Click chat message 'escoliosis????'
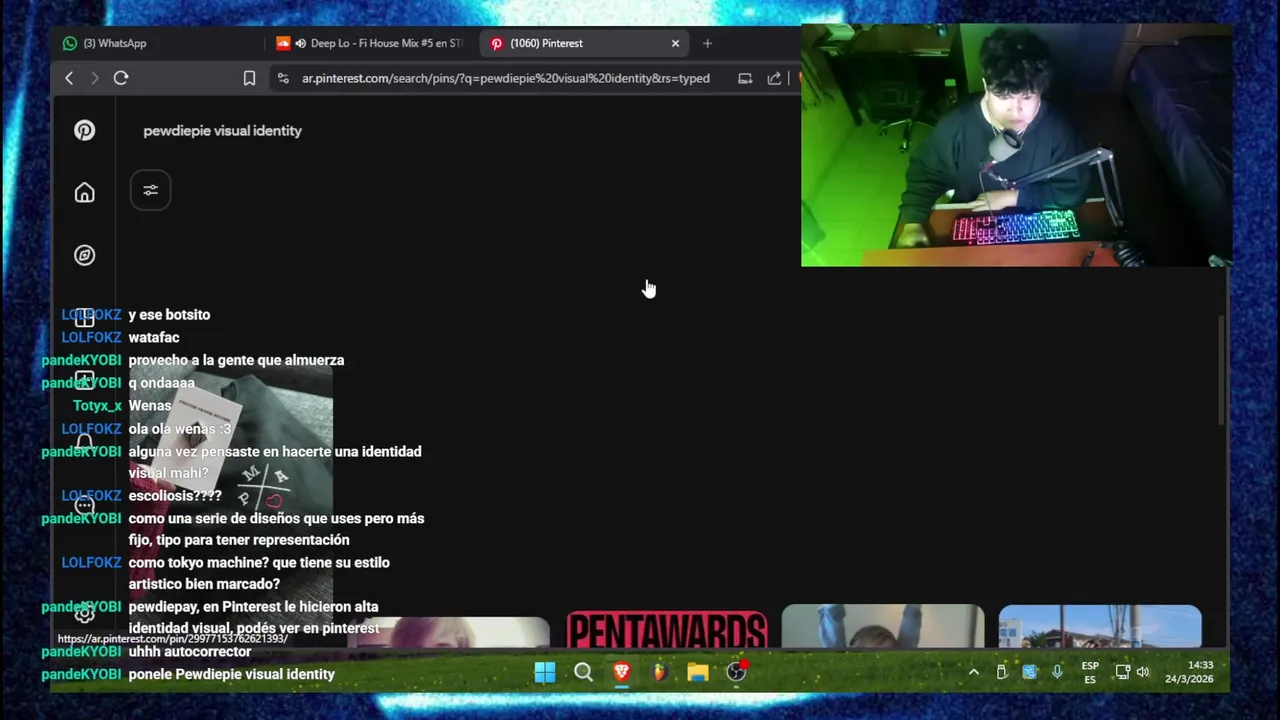This screenshot has width=1280, height=720. coord(175,495)
